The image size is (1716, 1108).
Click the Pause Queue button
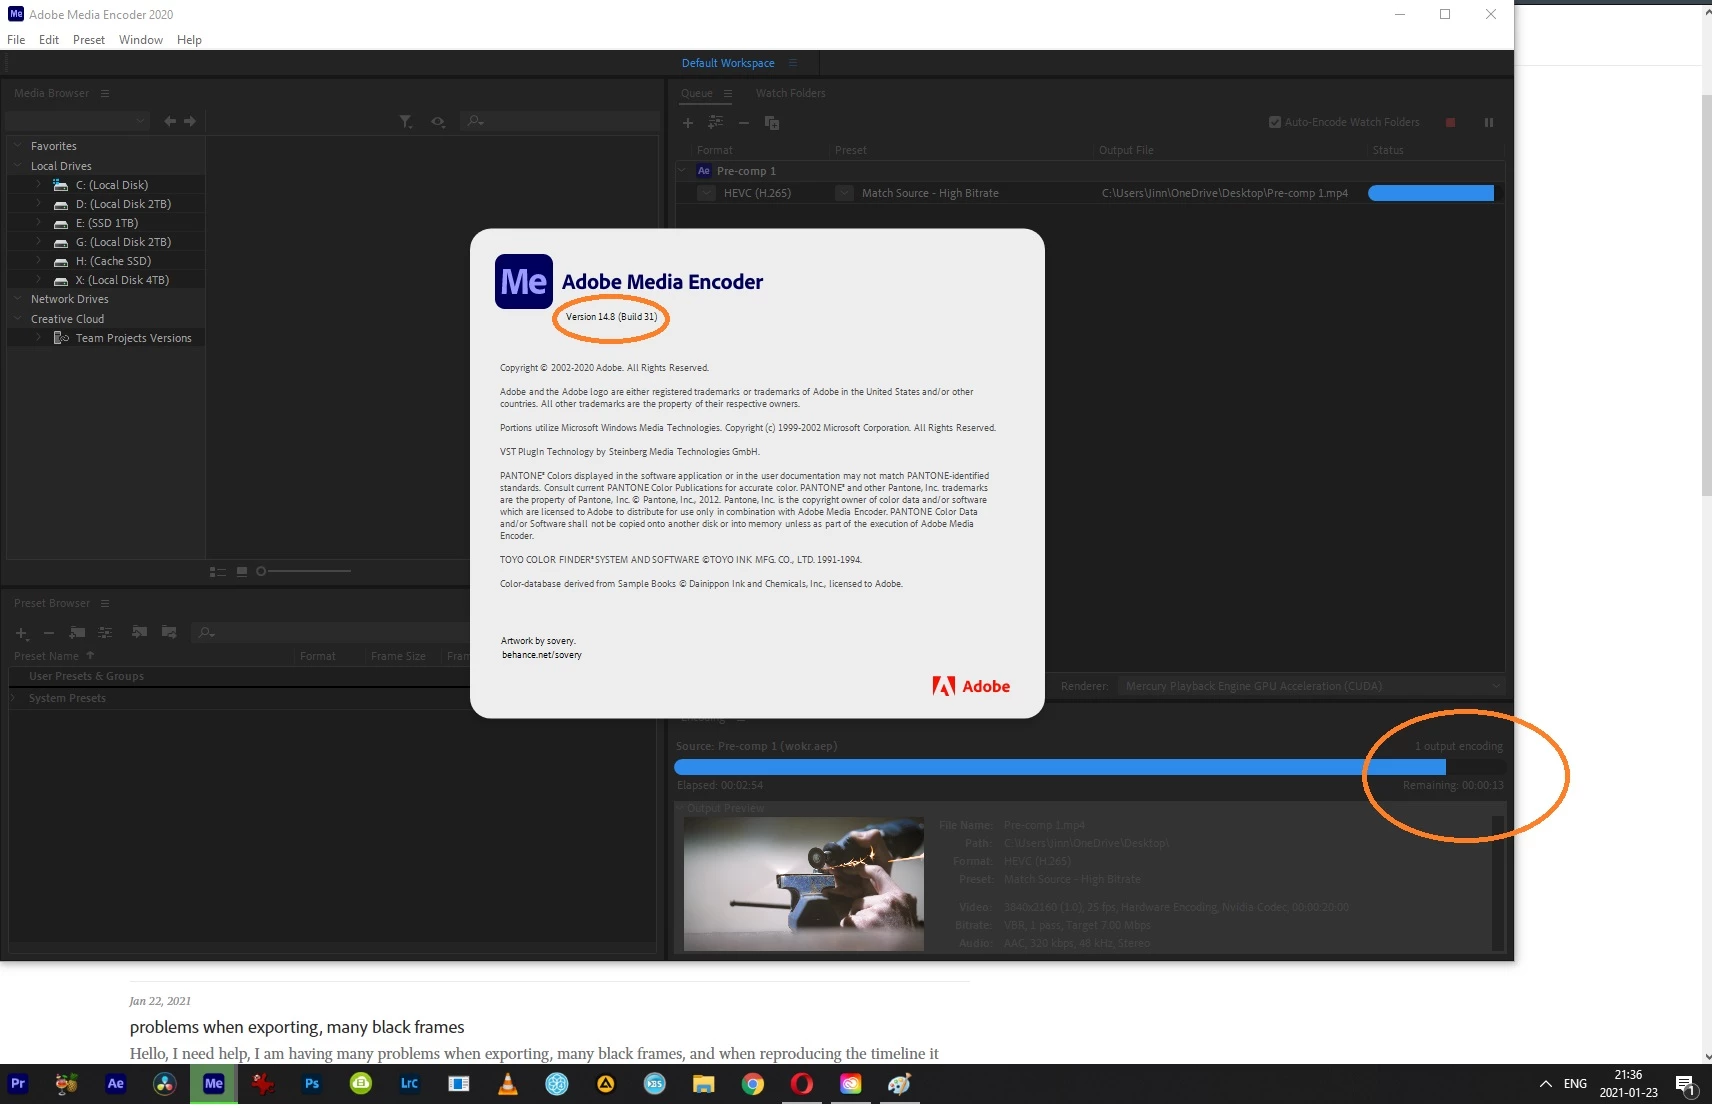(x=1489, y=123)
